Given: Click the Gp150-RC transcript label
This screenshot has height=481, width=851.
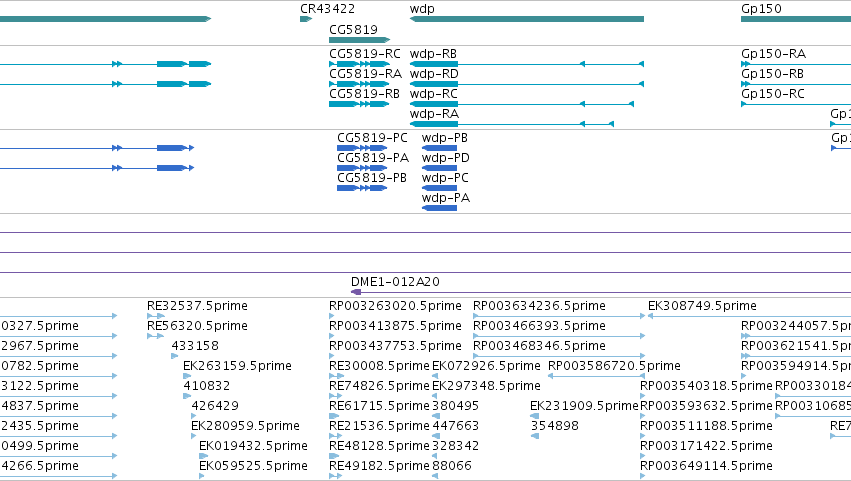Looking at the screenshot, I should tap(773, 94).
